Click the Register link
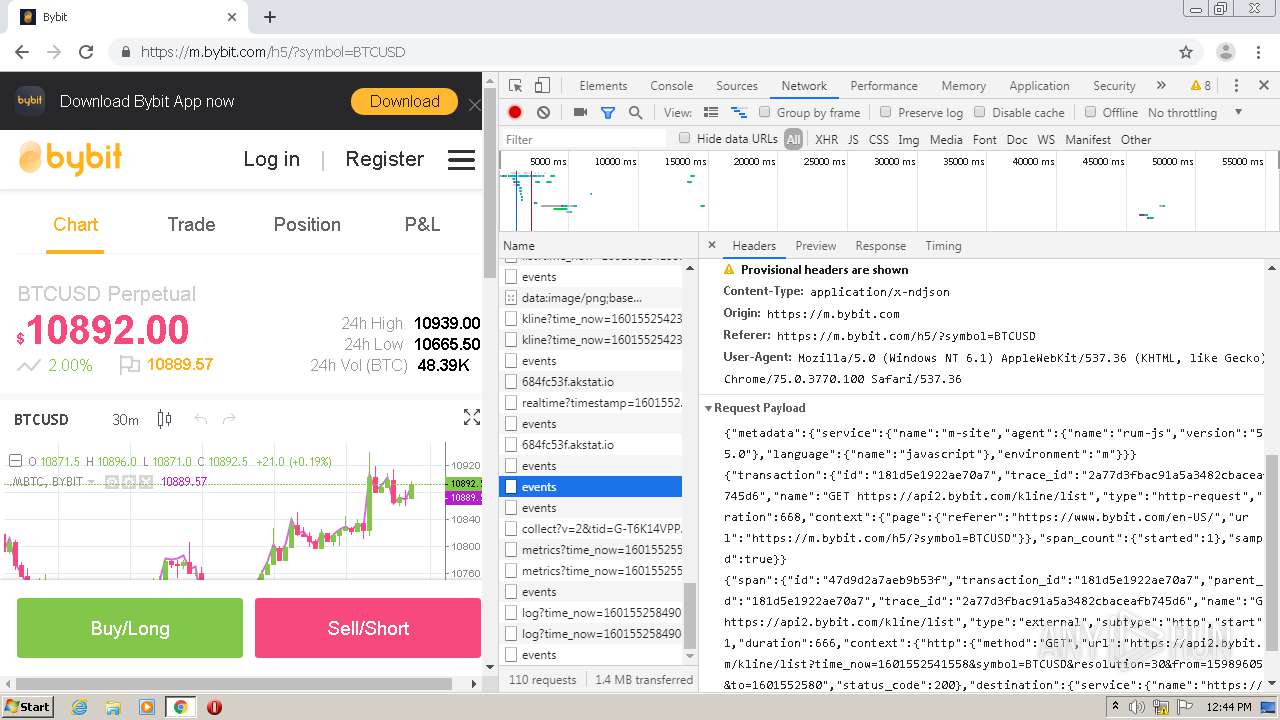 click(384, 159)
